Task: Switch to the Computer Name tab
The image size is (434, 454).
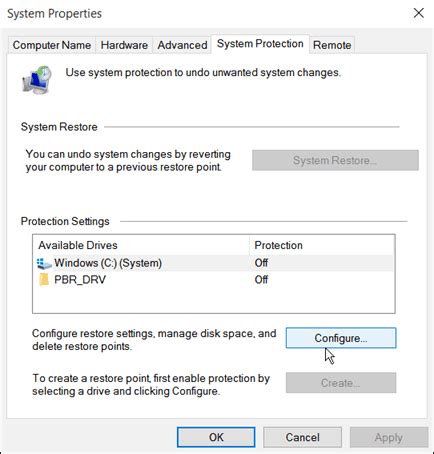Action: pyautogui.click(x=52, y=45)
